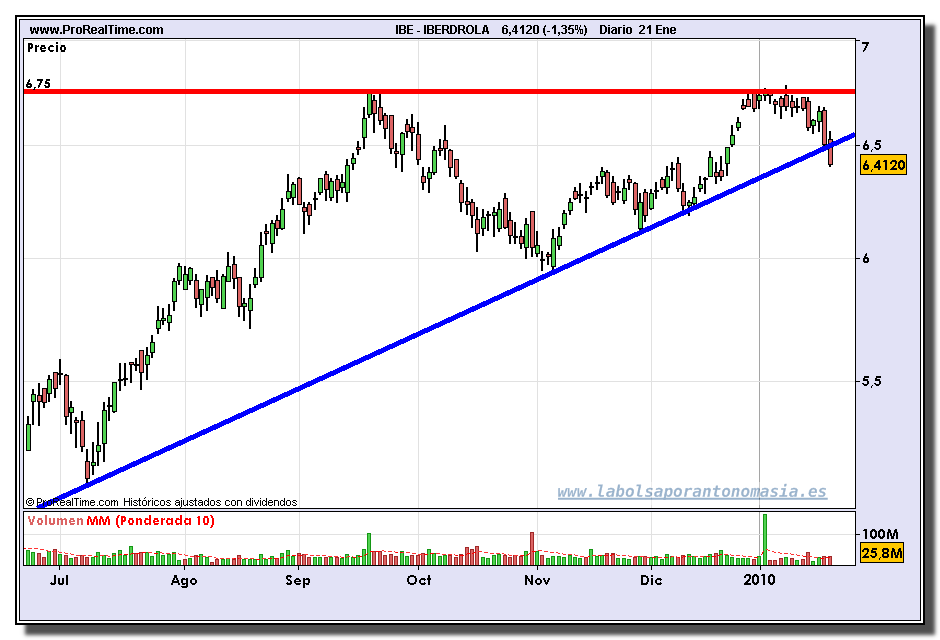Image resolution: width=940 pixels, height=640 pixels.
Task: Click the ProRealTime.com copyright notice
Action: pyautogui.click(x=162, y=502)
